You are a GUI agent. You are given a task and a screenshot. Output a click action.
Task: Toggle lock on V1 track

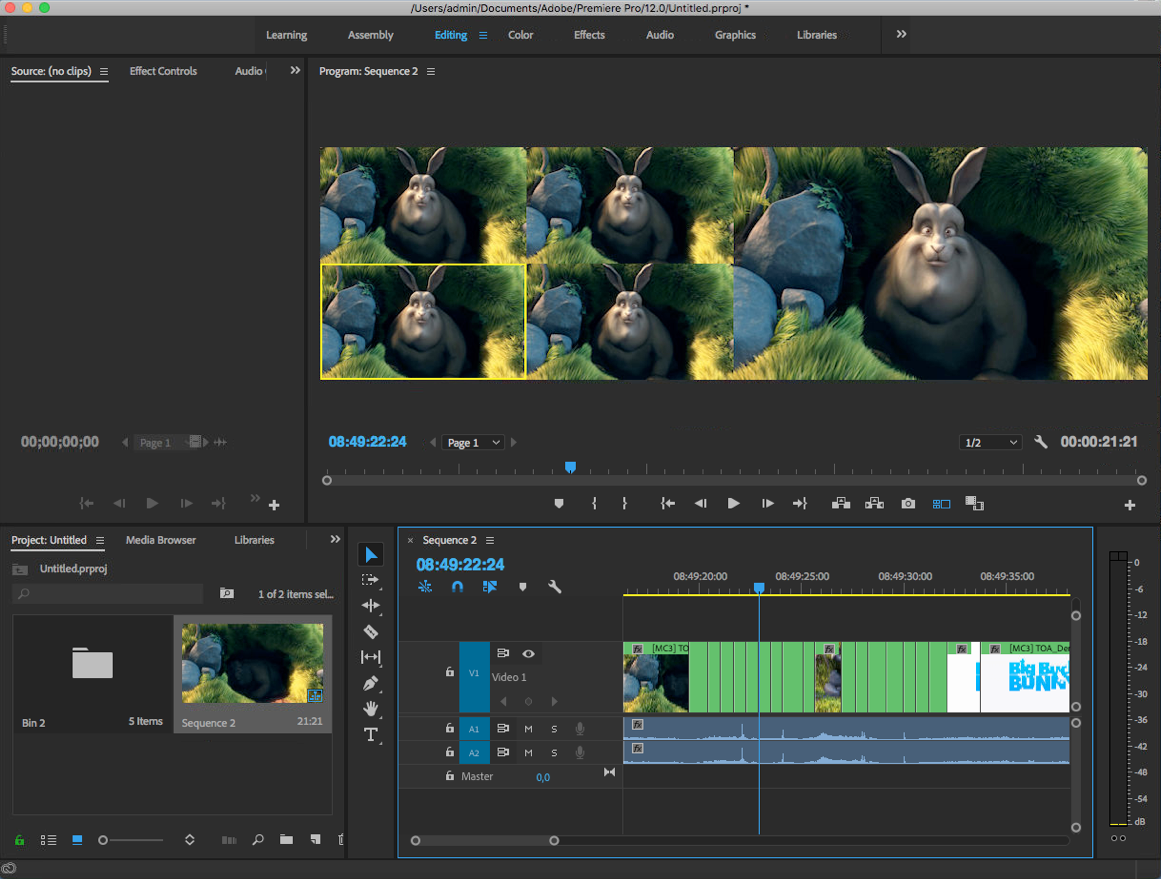(x=449, y=672)
